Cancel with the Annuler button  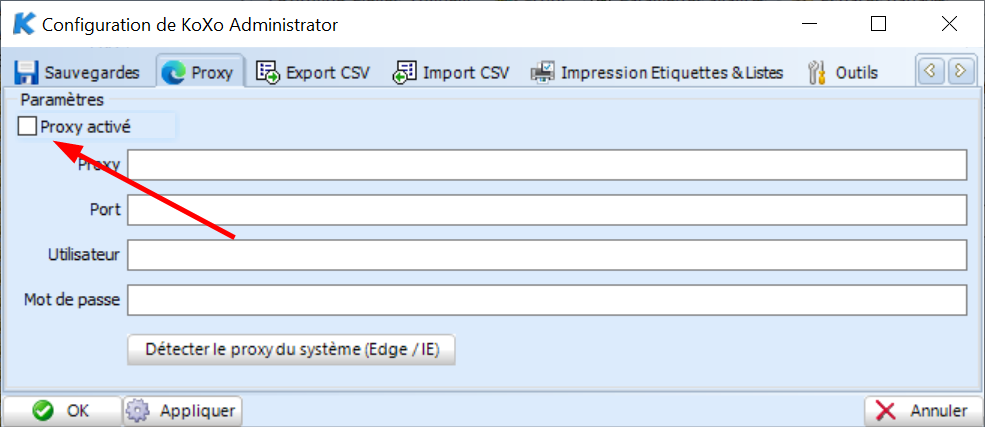[923, 411]
